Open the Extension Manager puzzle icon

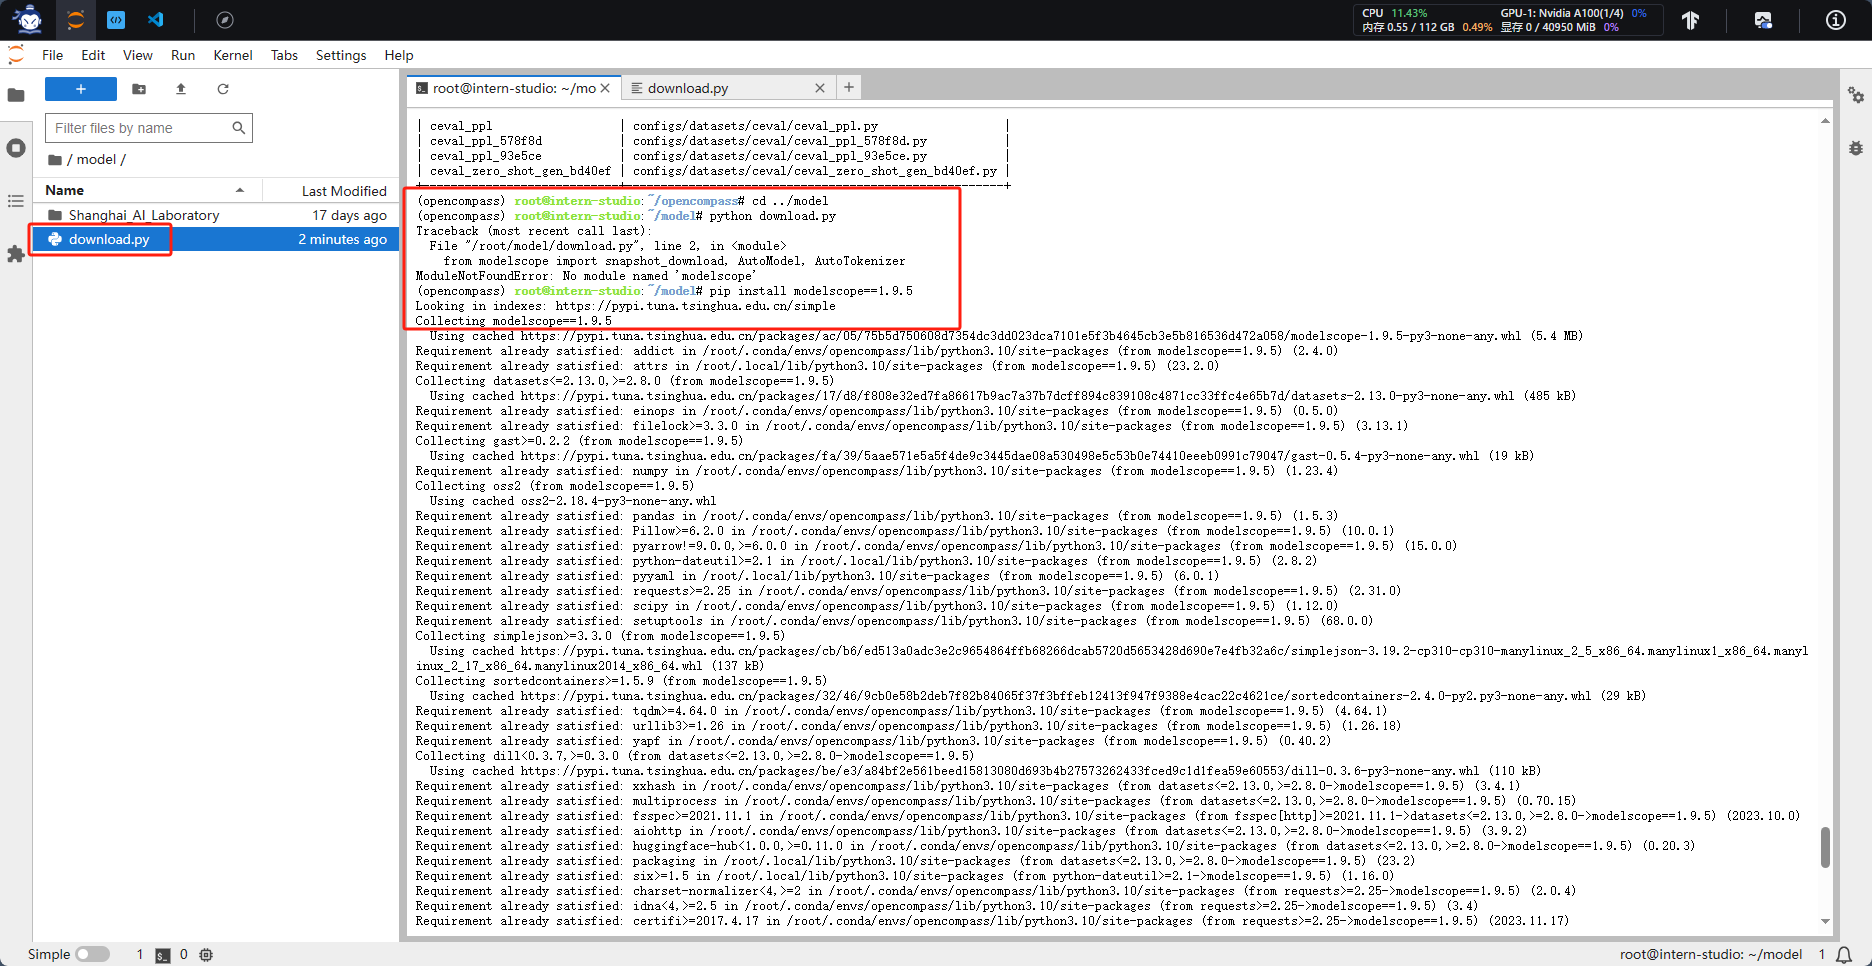coord(16,254)
